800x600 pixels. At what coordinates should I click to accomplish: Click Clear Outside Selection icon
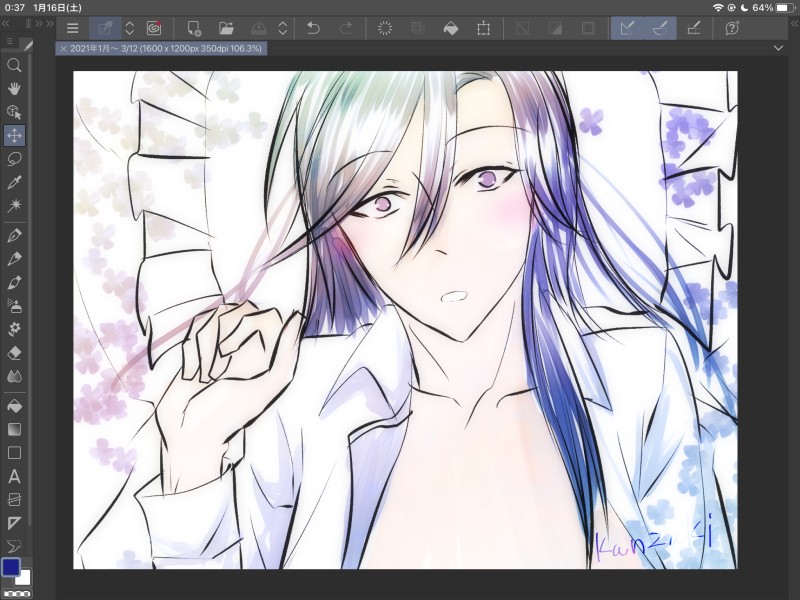417,29
